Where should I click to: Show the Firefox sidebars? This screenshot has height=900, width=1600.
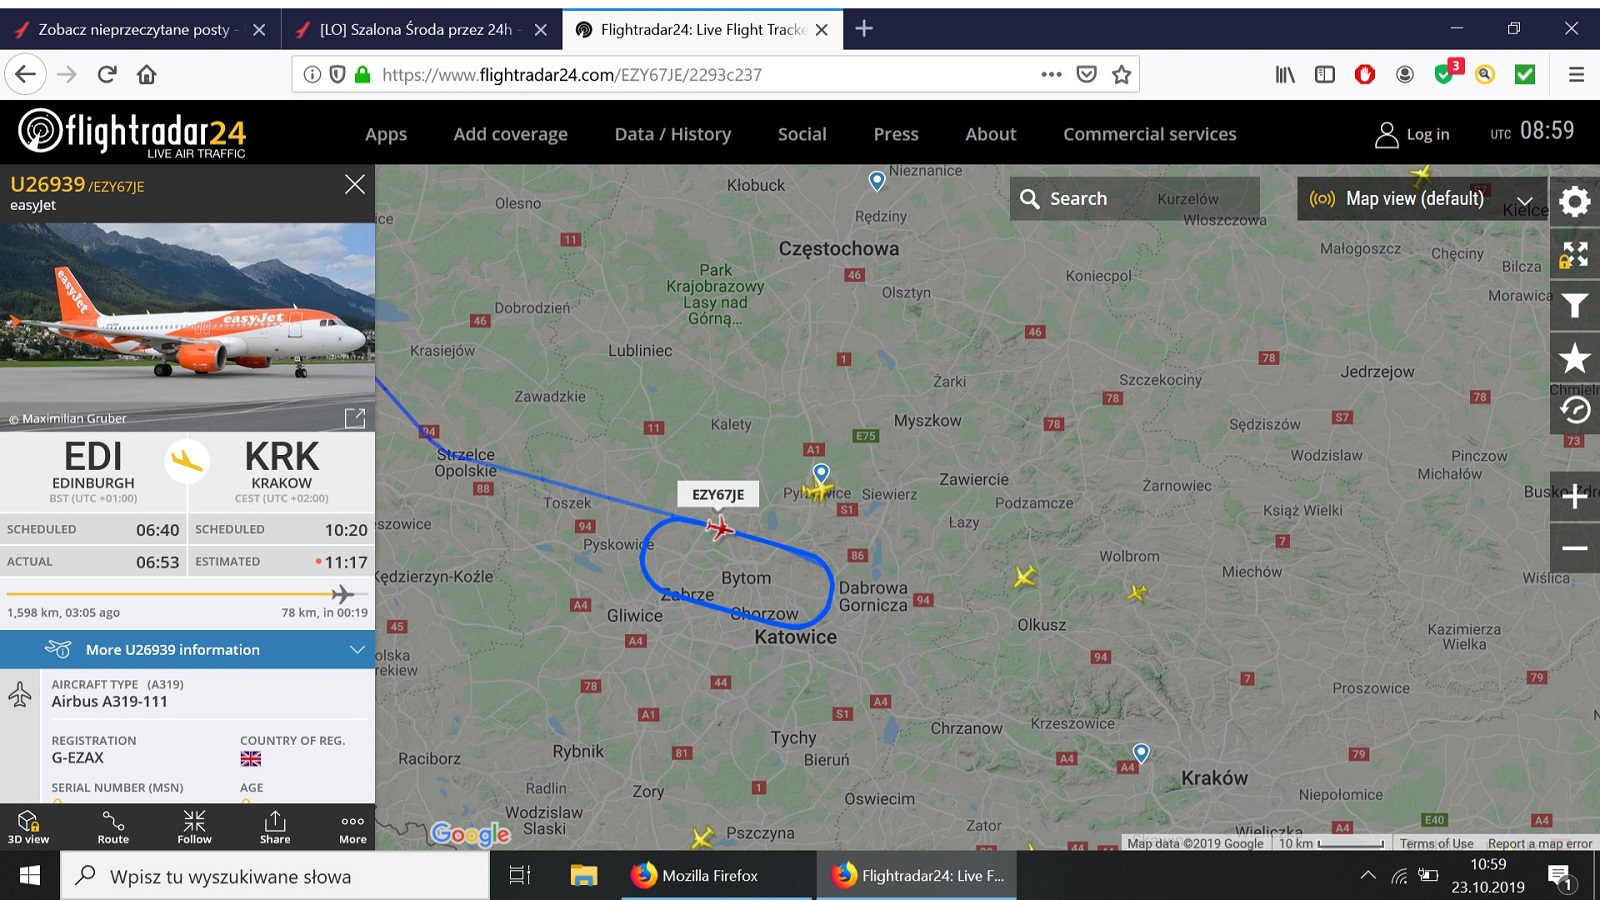click(1325, 74)
